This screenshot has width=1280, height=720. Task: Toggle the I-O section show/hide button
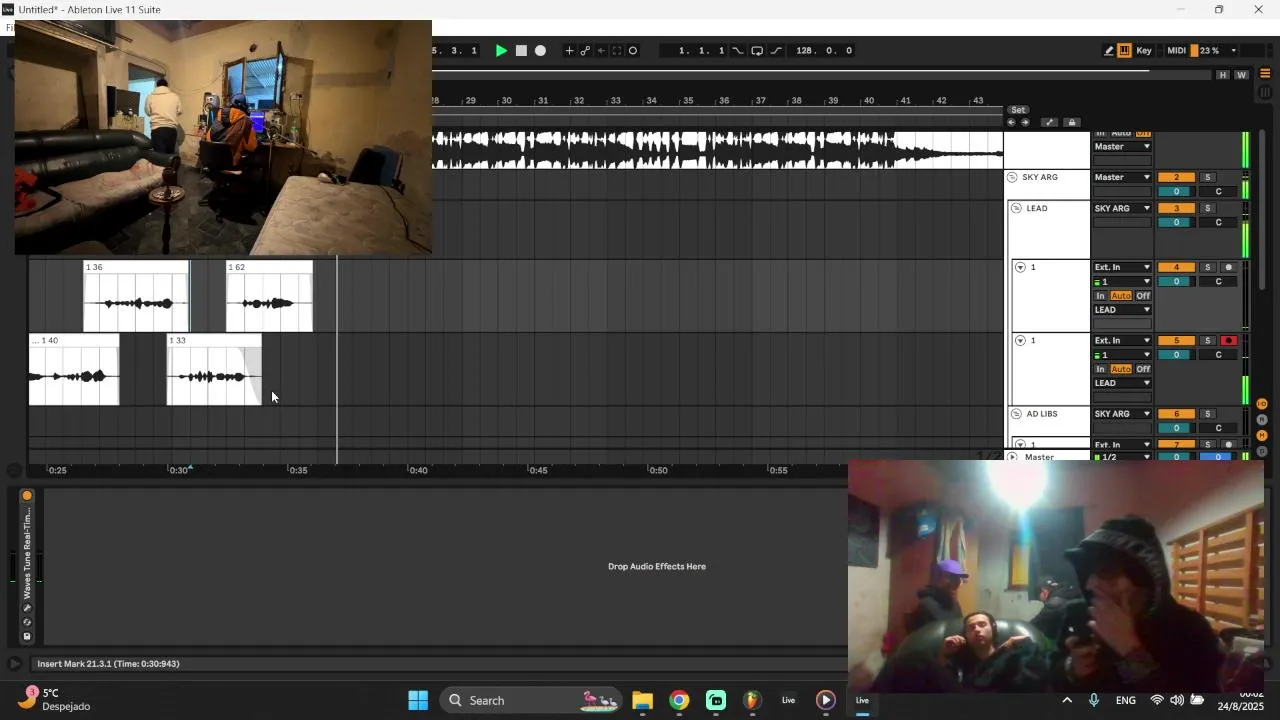1262,404
